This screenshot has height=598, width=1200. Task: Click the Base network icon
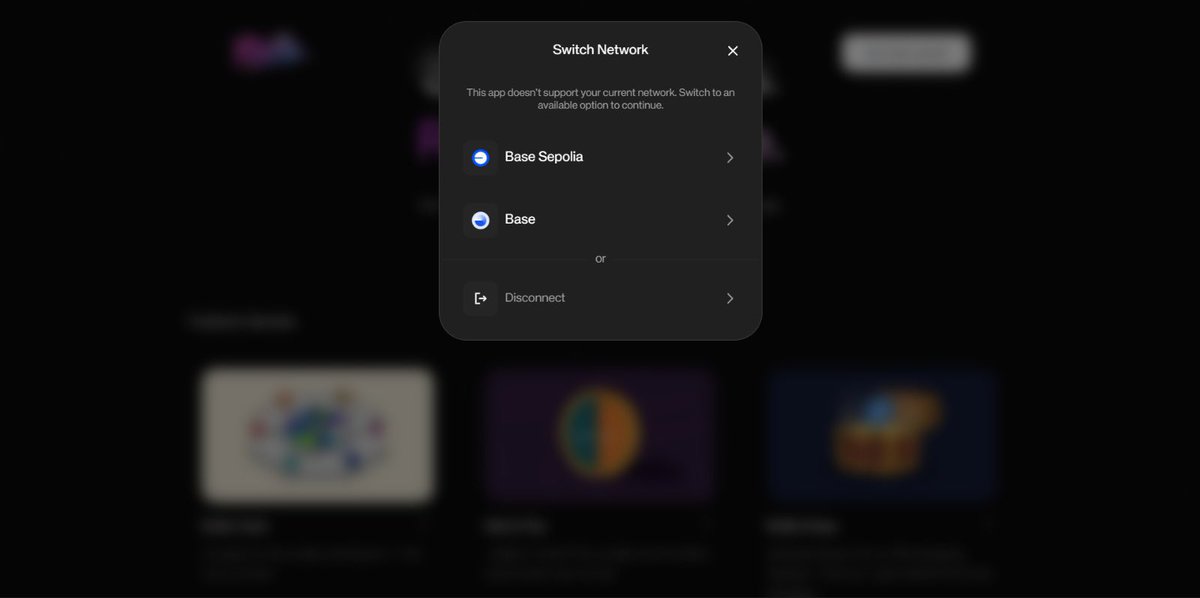click(480, 220)
